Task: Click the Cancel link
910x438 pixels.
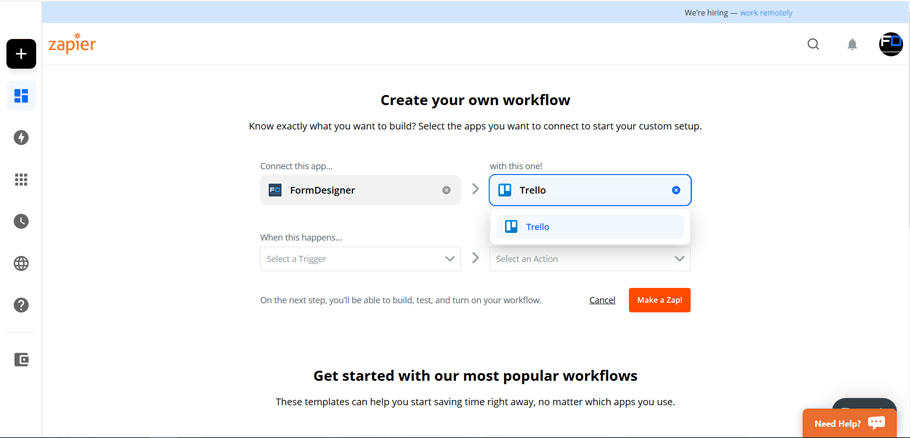Action: (x=602, y=300)
